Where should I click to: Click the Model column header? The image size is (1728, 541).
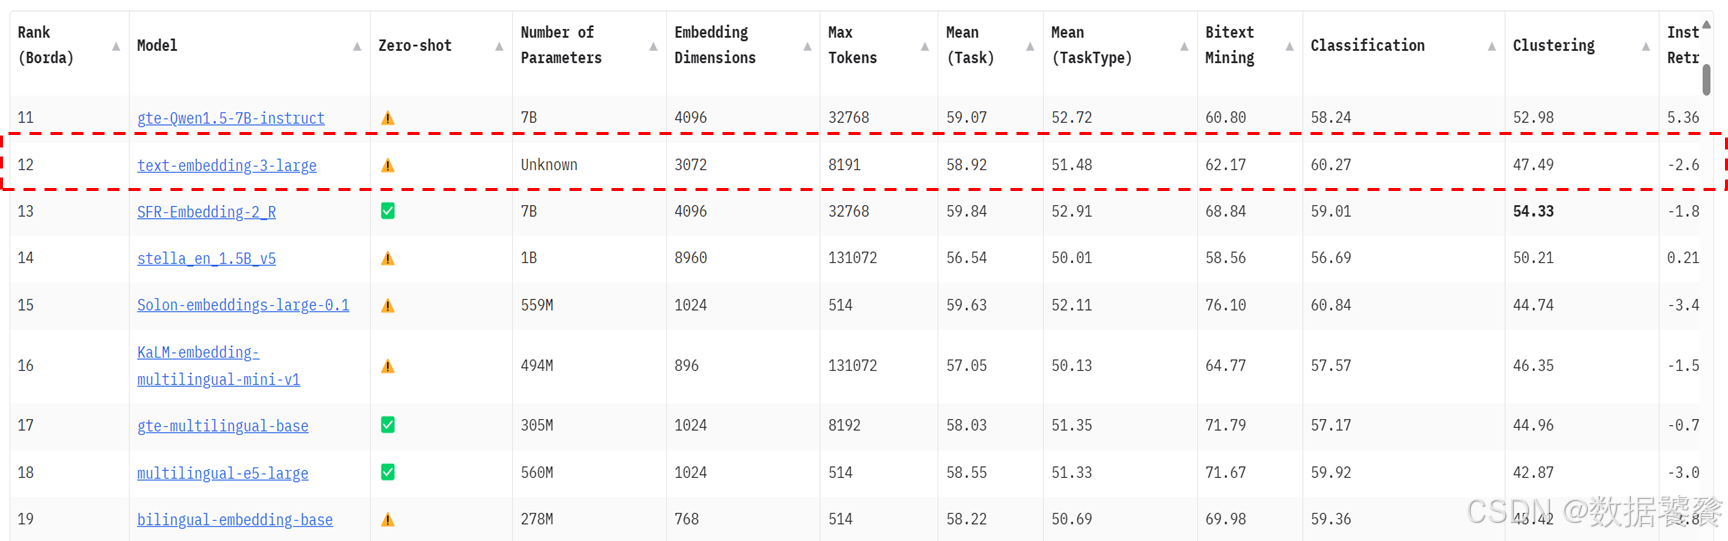157,46
